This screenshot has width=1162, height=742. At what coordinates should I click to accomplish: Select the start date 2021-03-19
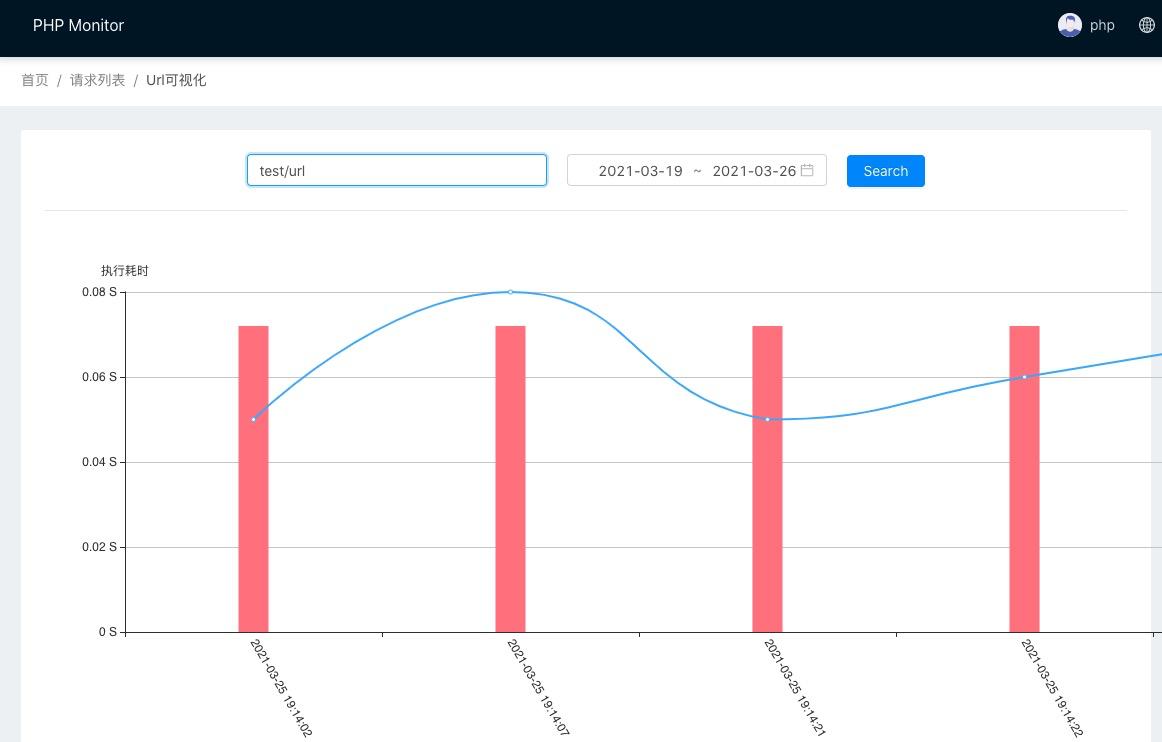point(640,171)
